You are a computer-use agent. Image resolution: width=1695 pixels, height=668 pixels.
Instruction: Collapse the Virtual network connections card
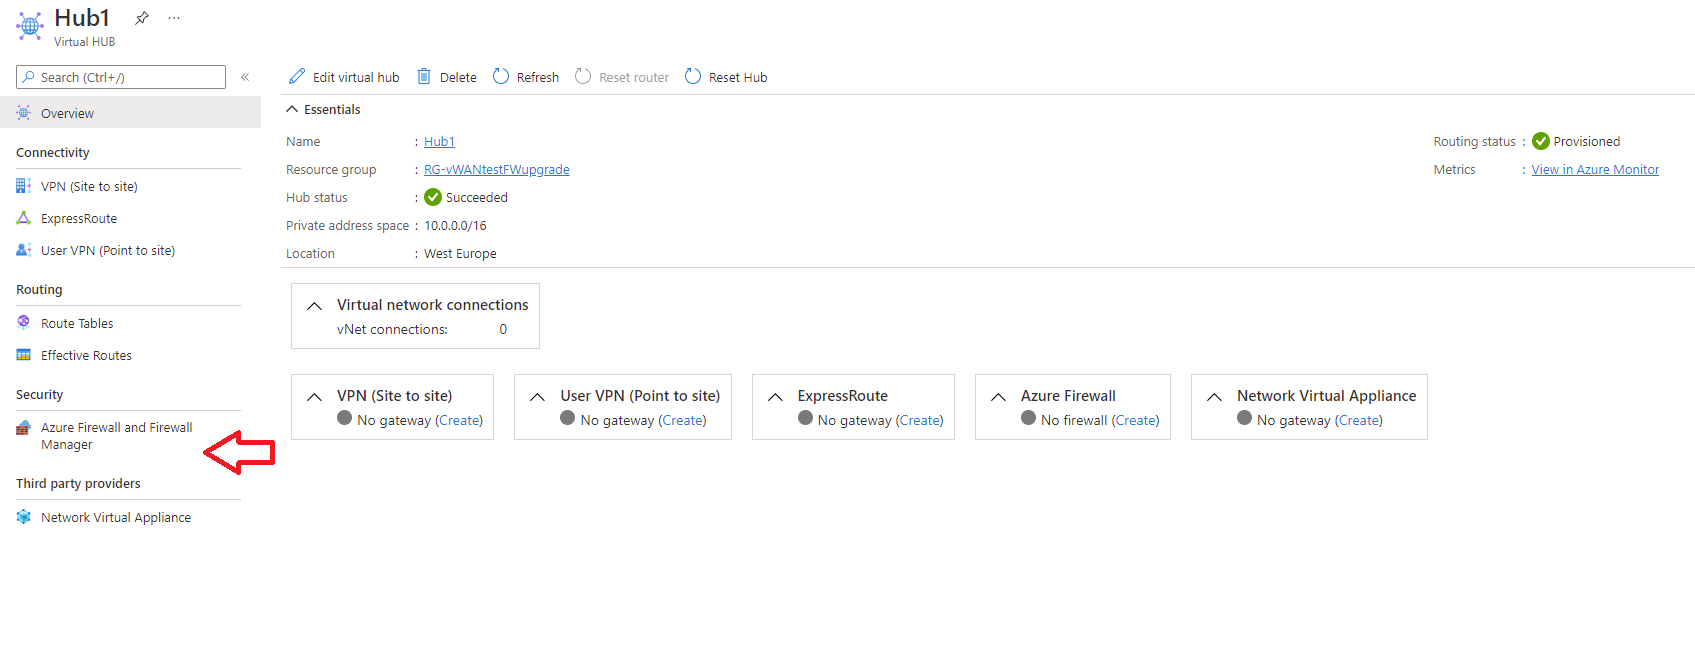pyautogui.click(x=314, y=306)
